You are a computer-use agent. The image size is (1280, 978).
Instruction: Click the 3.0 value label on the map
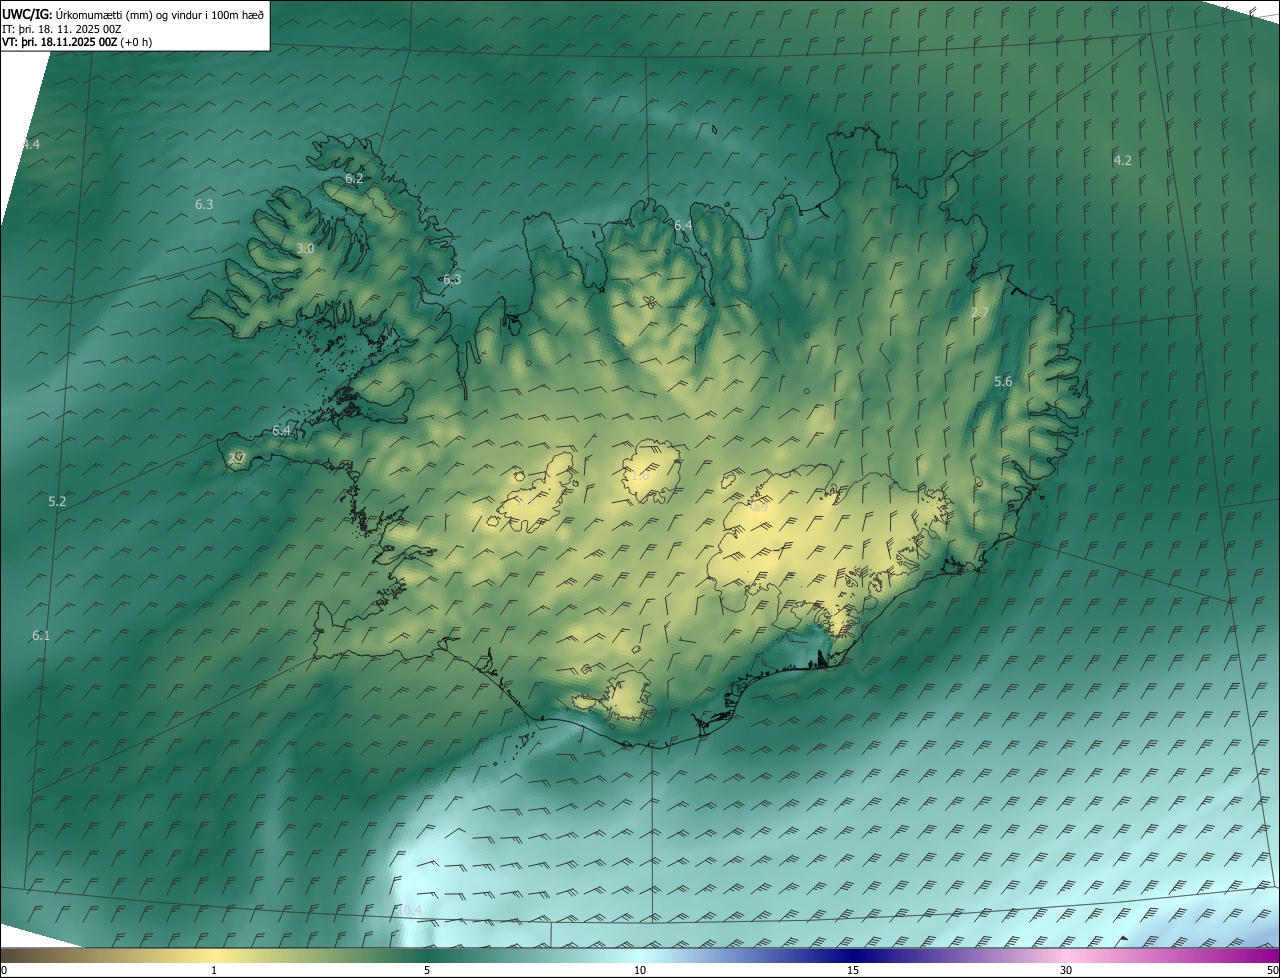click(305, 248)
